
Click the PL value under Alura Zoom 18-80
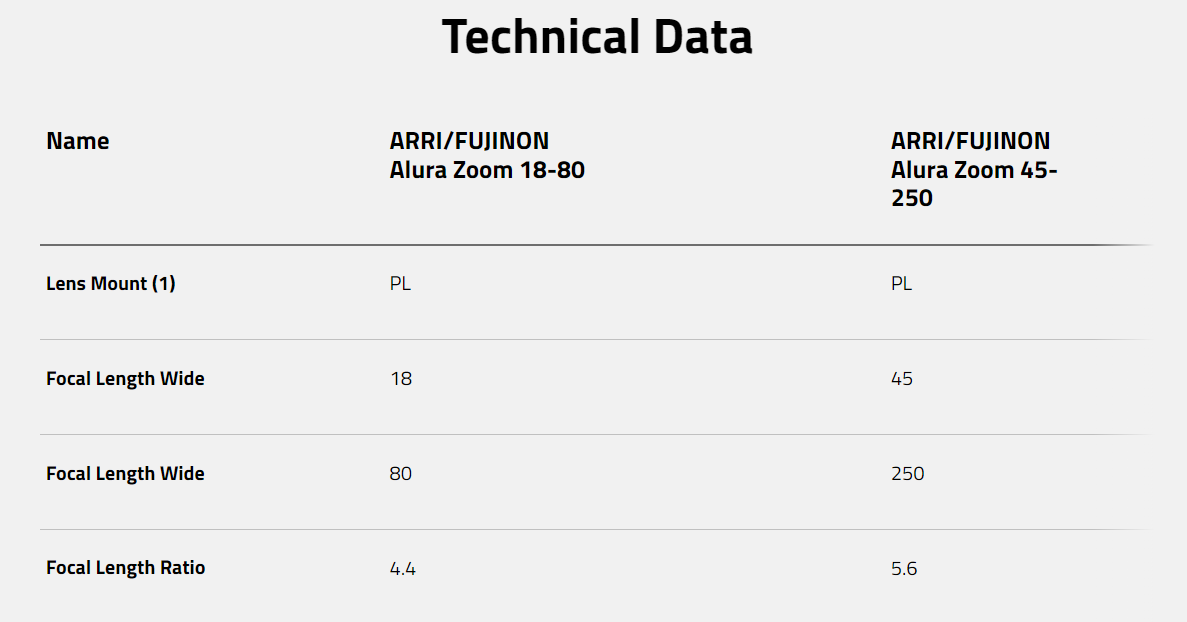click(x=400, y=284)
